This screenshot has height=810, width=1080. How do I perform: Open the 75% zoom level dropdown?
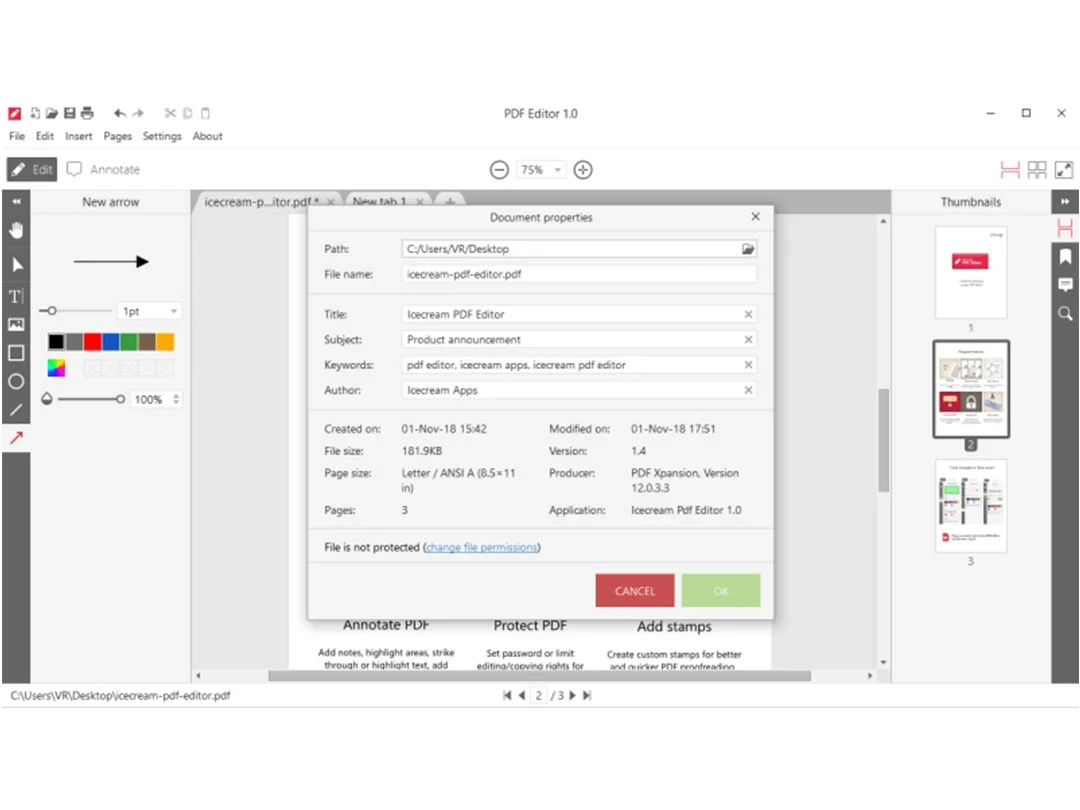[x=542, y=170]
